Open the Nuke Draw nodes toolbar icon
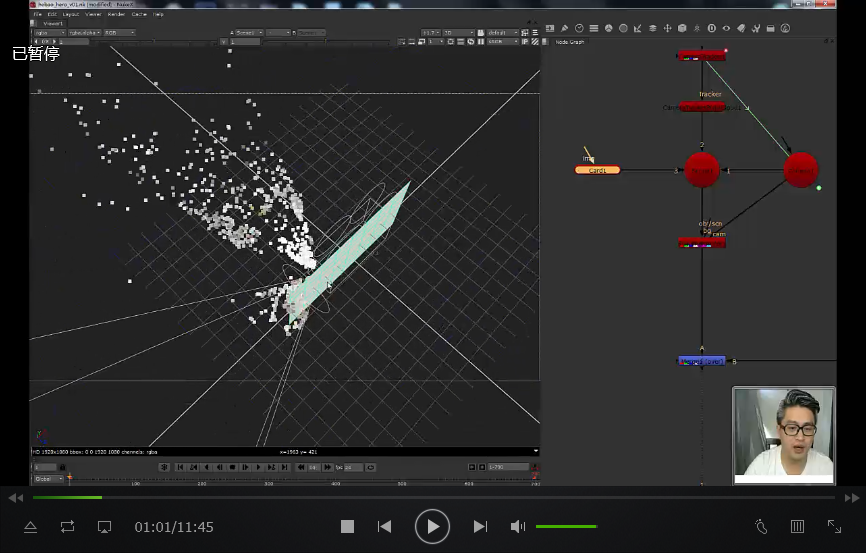The width and height of the screenshot is (866, 553). (x=565, y=28)
